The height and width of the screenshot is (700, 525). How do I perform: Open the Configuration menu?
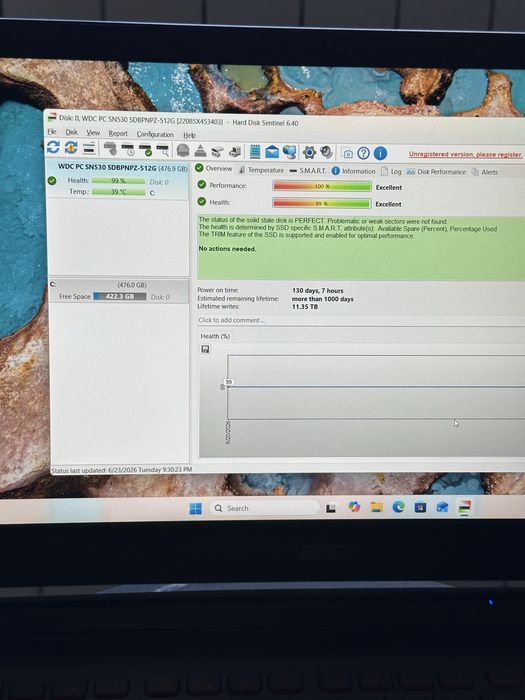click(x=155, y=134)
